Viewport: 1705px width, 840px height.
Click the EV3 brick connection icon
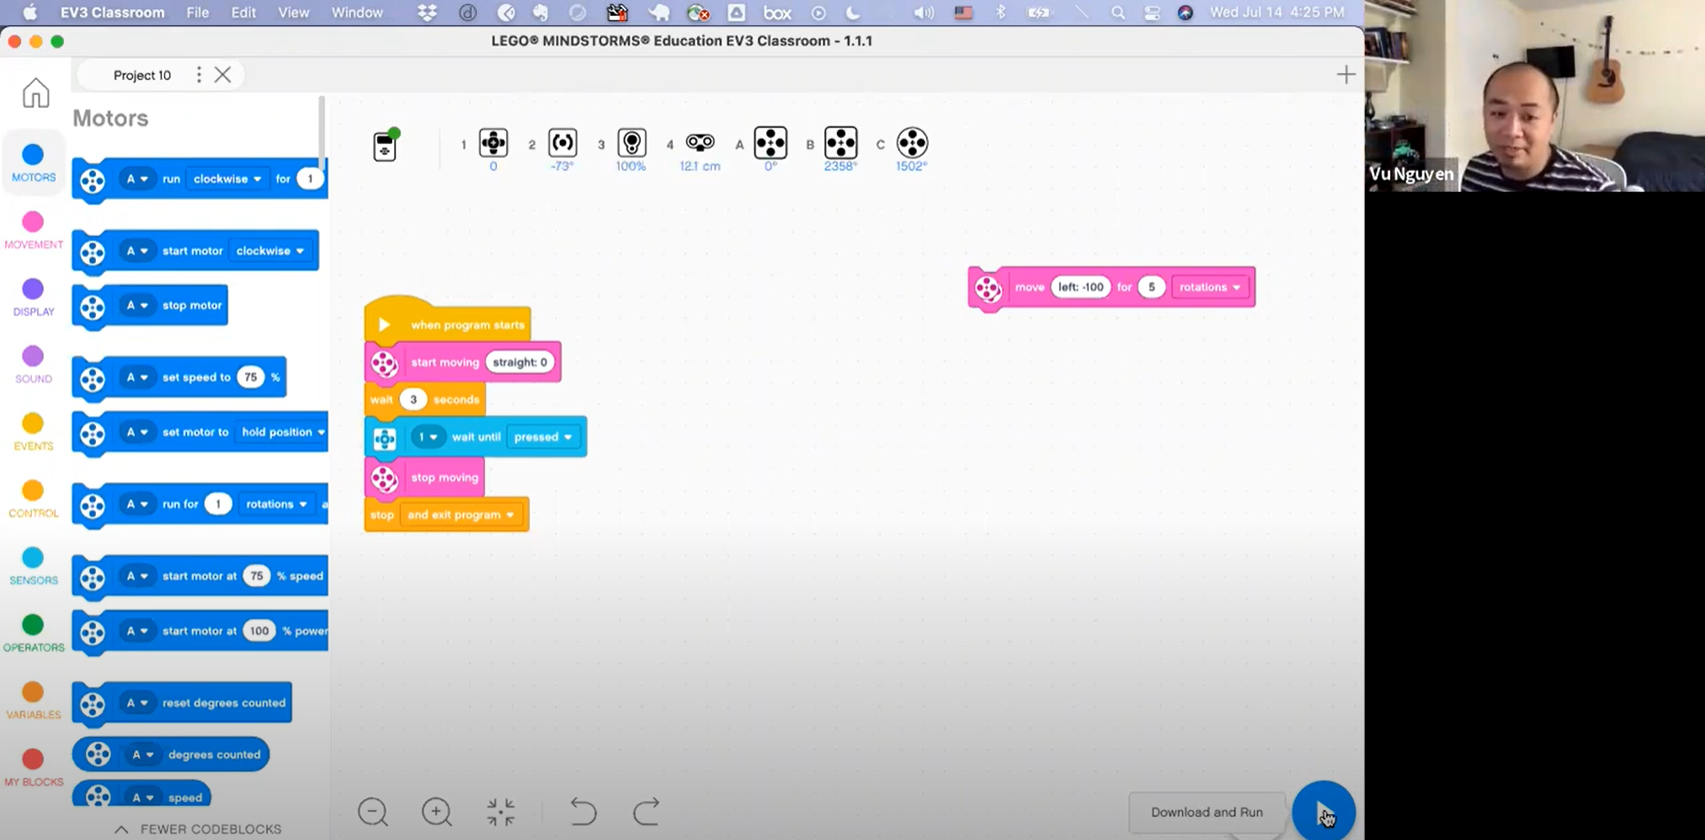coord(385,145)
